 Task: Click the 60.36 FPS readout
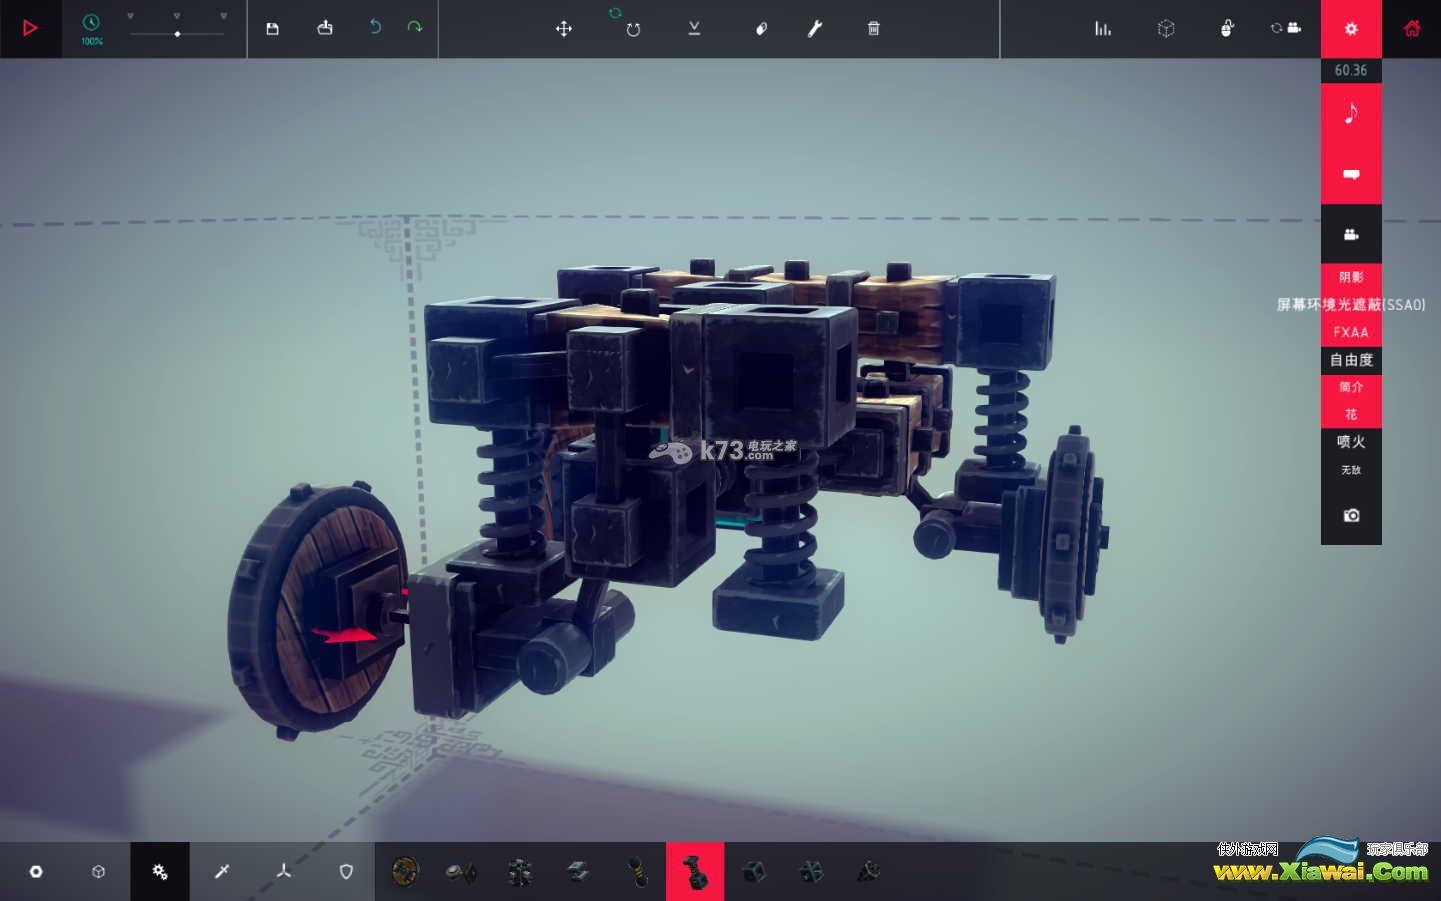pos(1351,70)
